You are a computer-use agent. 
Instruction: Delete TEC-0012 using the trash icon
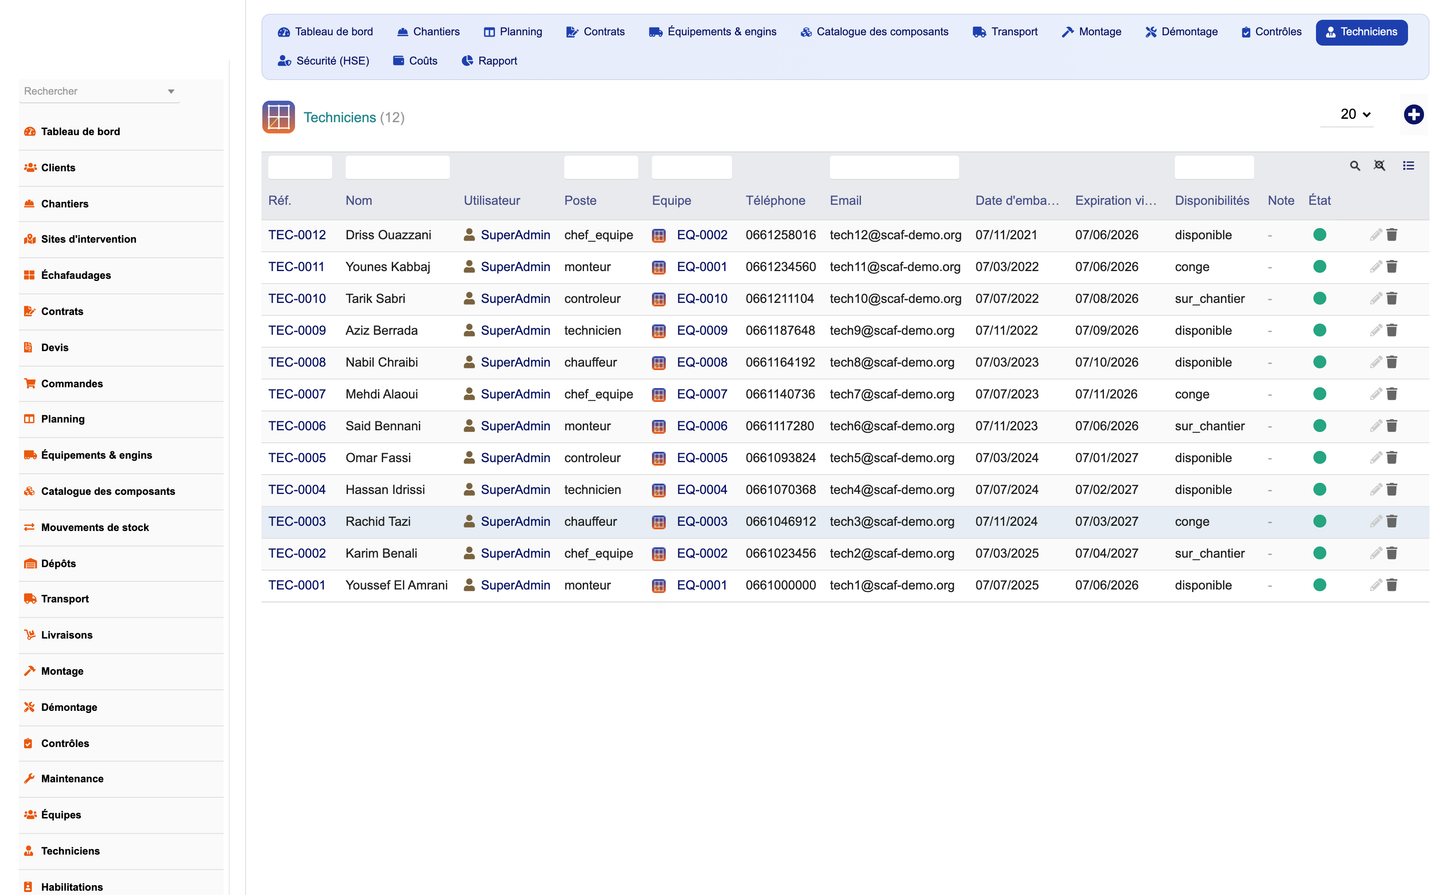1392,235
